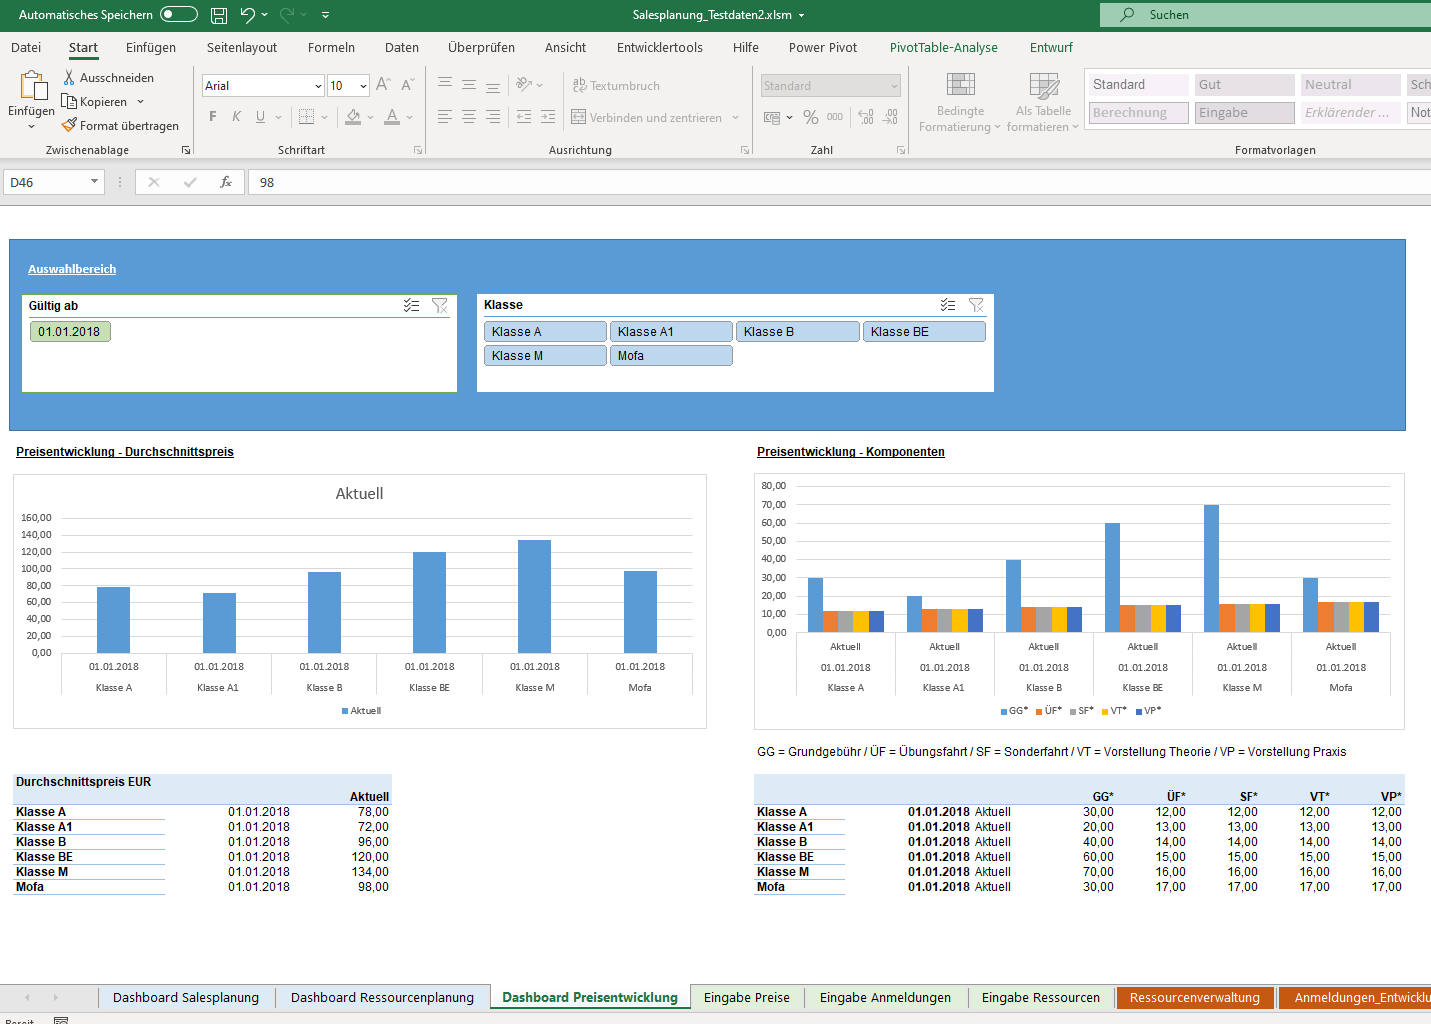
Task: Center text horizontally icon
Action: 469,117
